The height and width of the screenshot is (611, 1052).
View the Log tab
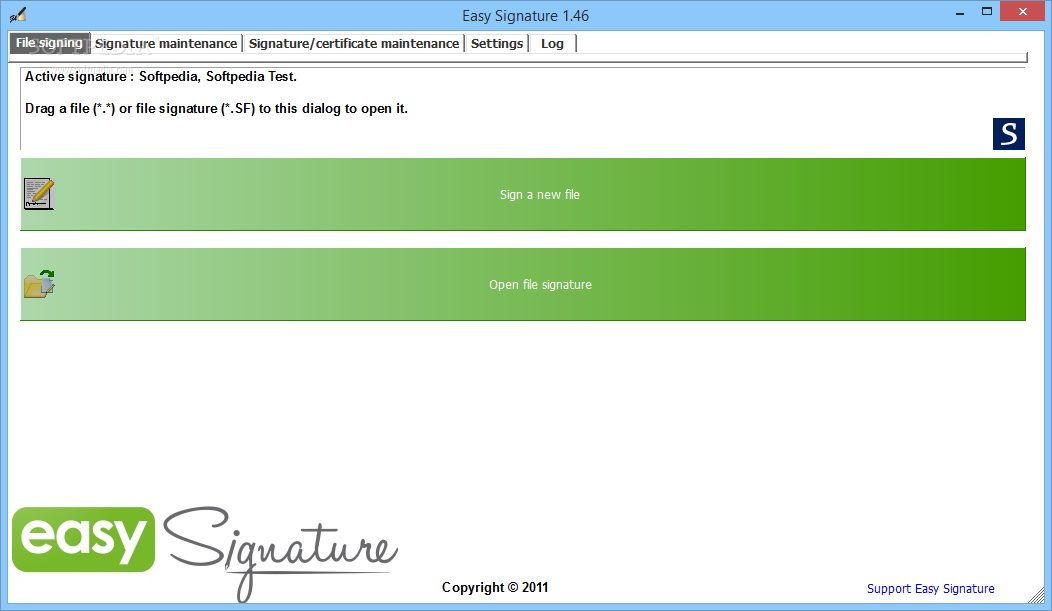tap(552, 44)
